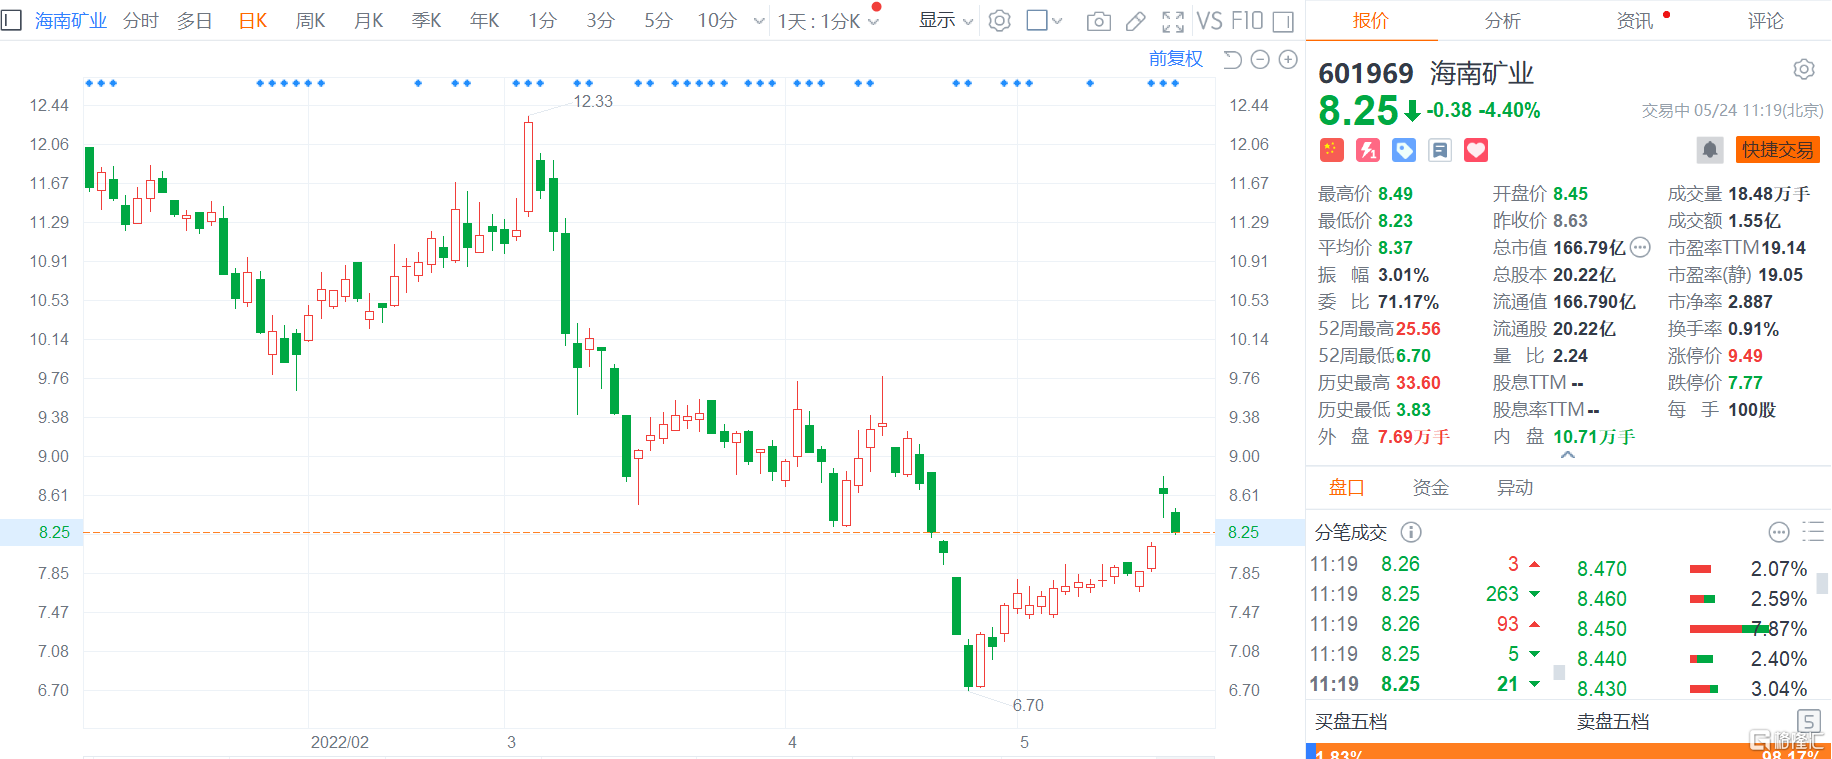
Task: Open the 分析 analysis tab
Action: [1503, 21]
